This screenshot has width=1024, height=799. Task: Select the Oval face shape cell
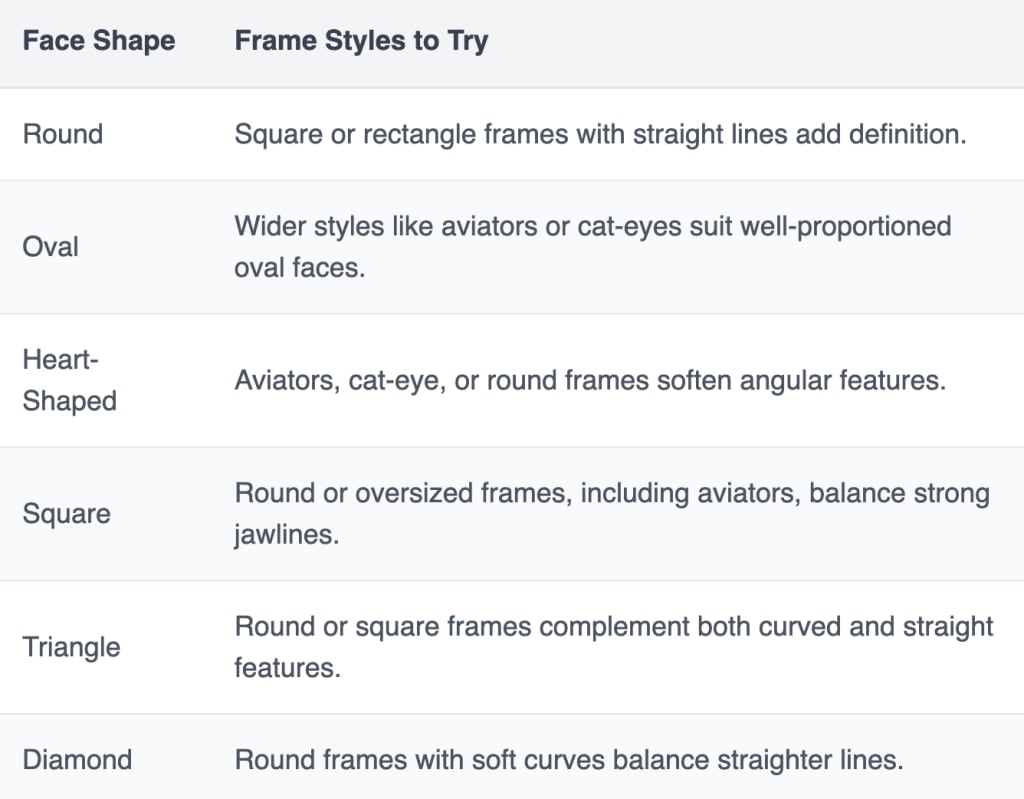tap(50, 247)
